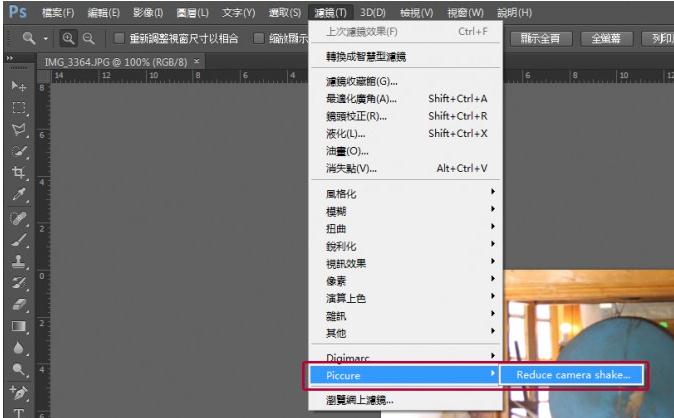Viewport: 674px width, 418px height.
Task: Expand the 其他 submenu
Action: tap(406, 333)
